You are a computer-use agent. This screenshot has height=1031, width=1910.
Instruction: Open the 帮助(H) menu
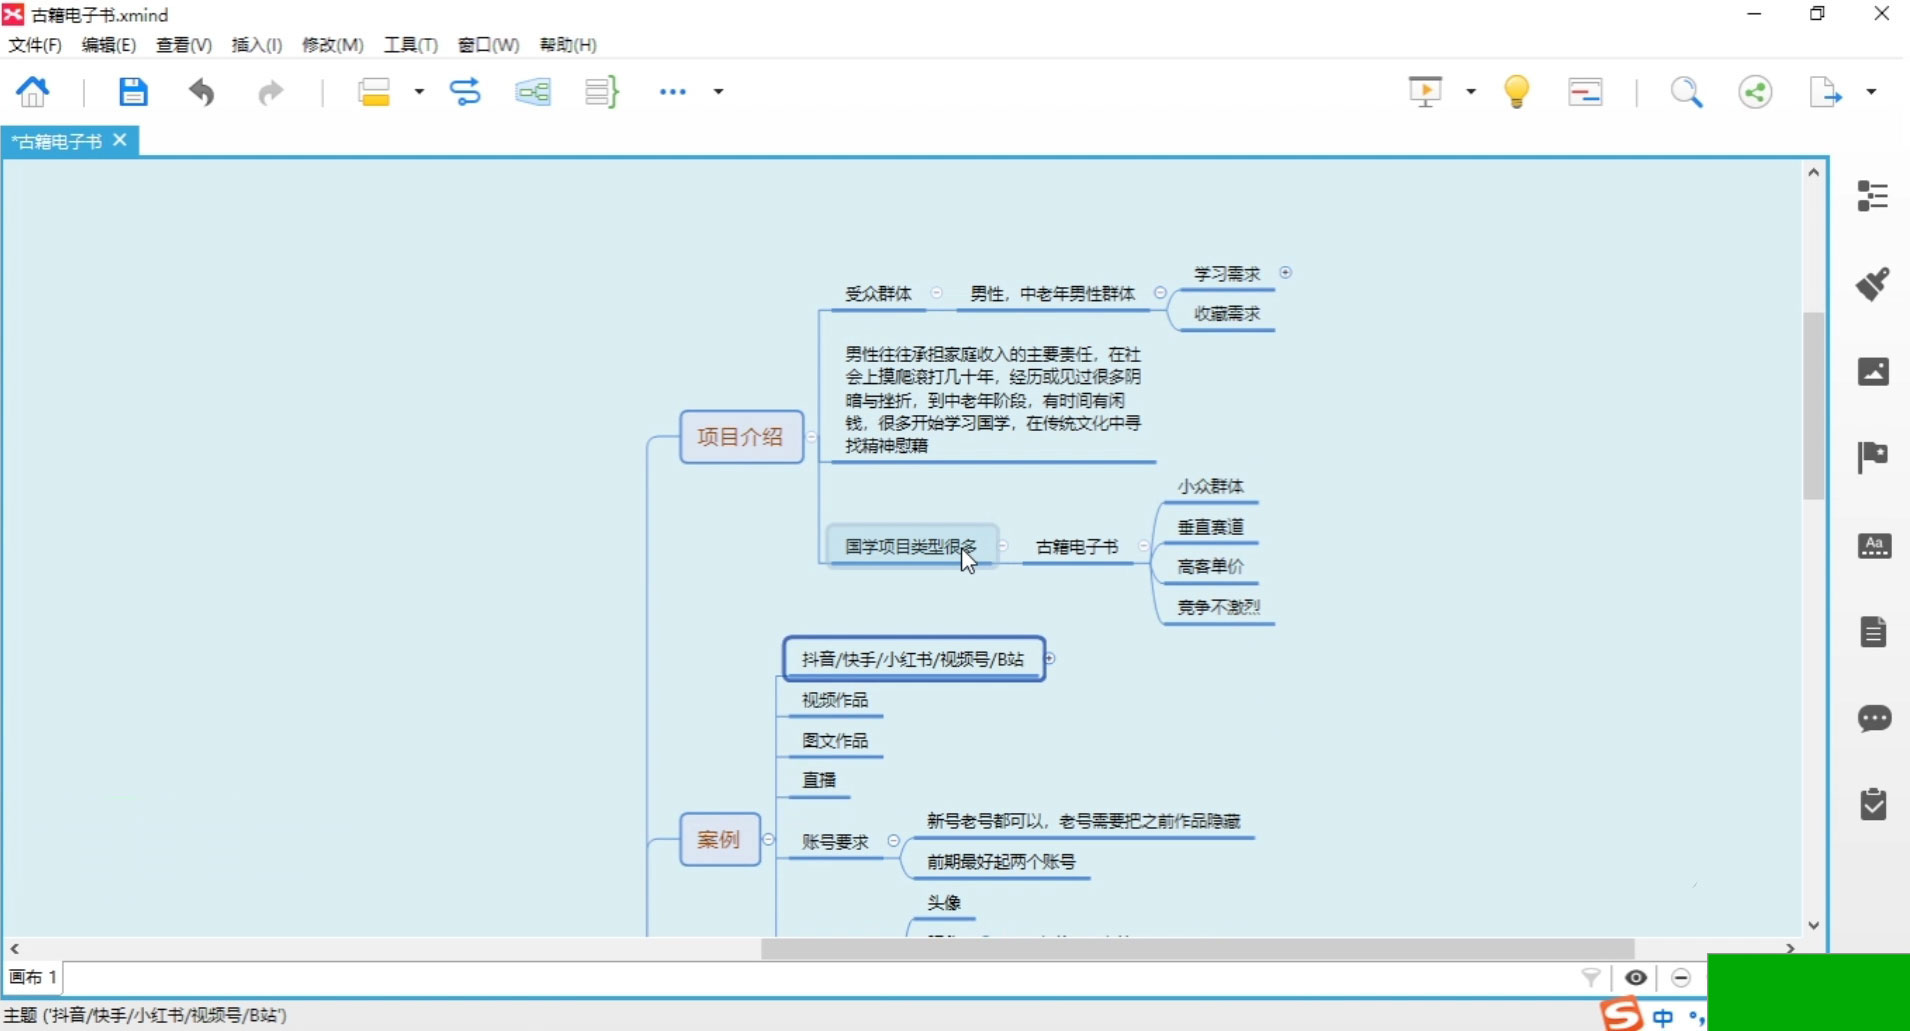point(567,45)
